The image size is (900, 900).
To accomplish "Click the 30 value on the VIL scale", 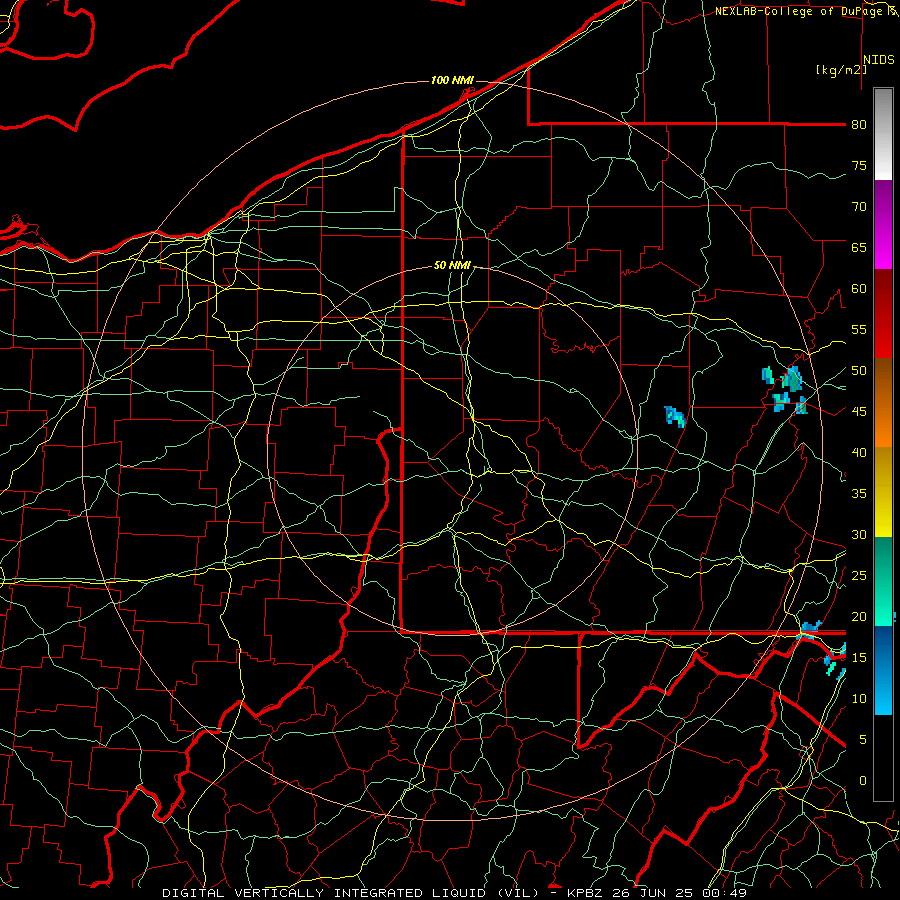I will (859, 534).
